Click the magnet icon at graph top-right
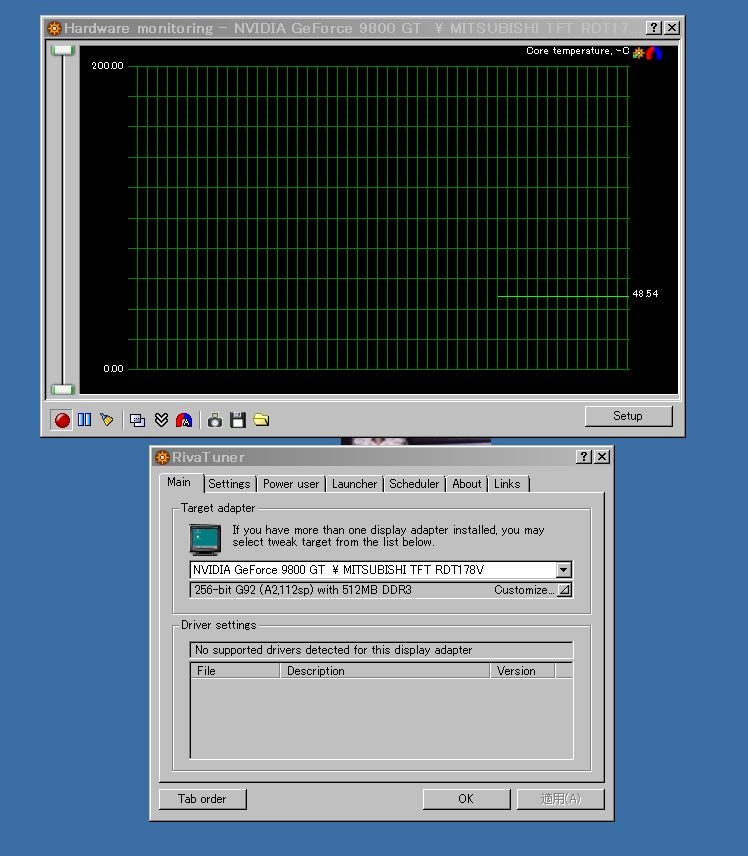Screen dimensions: 748x856 tap(654, 53)
